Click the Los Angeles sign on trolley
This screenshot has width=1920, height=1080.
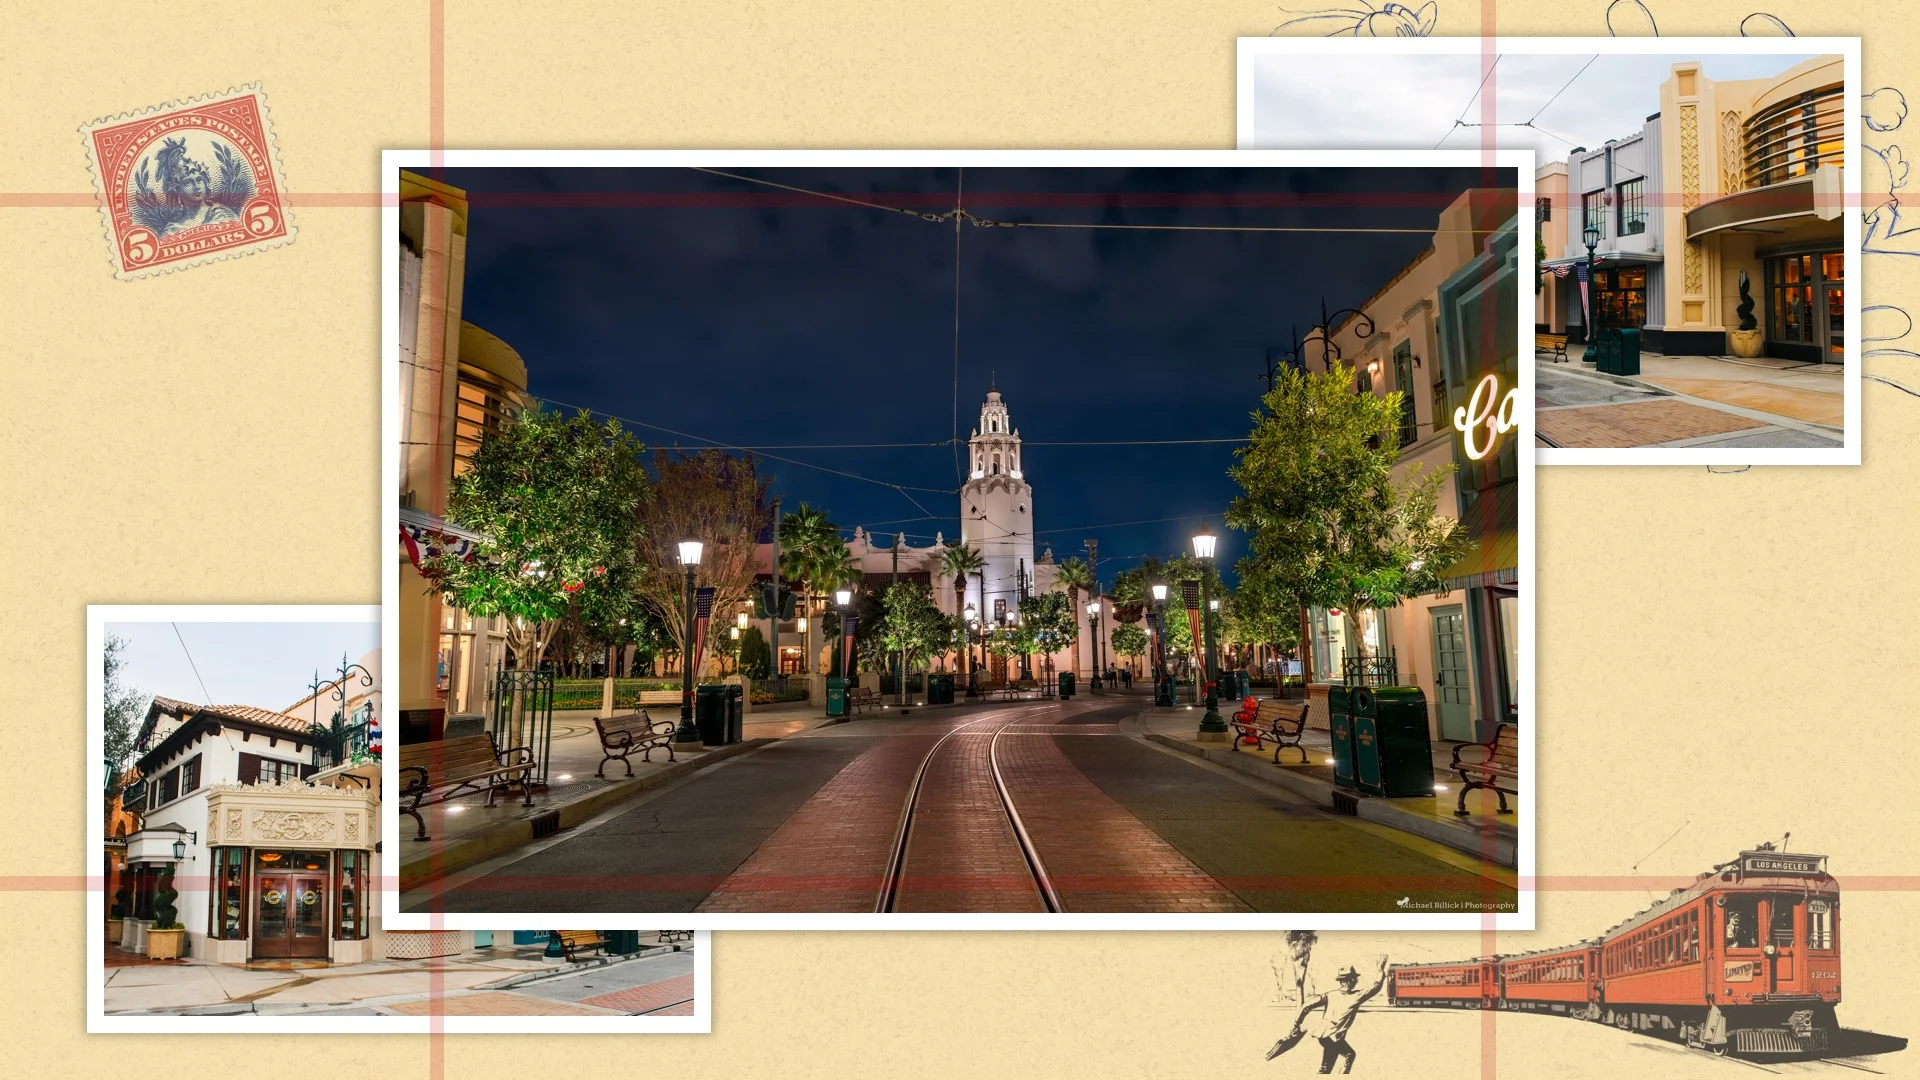[x=1781, y=865]
